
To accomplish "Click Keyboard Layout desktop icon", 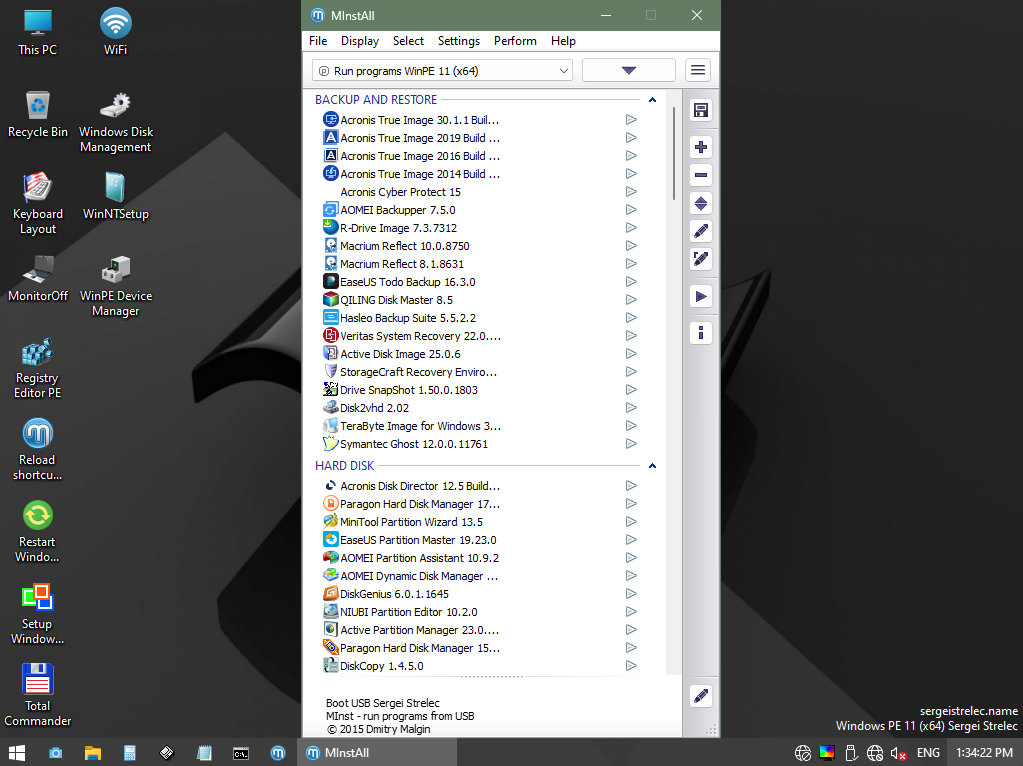I will [37, 204].
